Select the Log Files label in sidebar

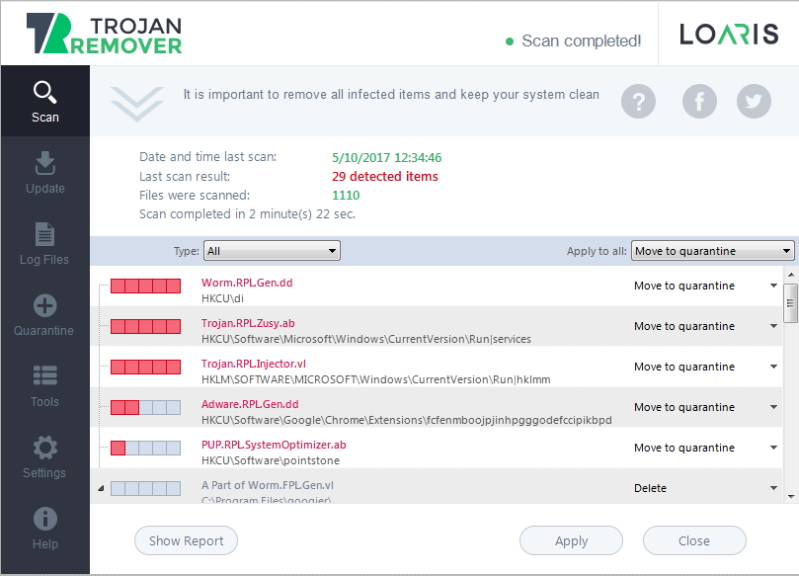pos(44,259)
